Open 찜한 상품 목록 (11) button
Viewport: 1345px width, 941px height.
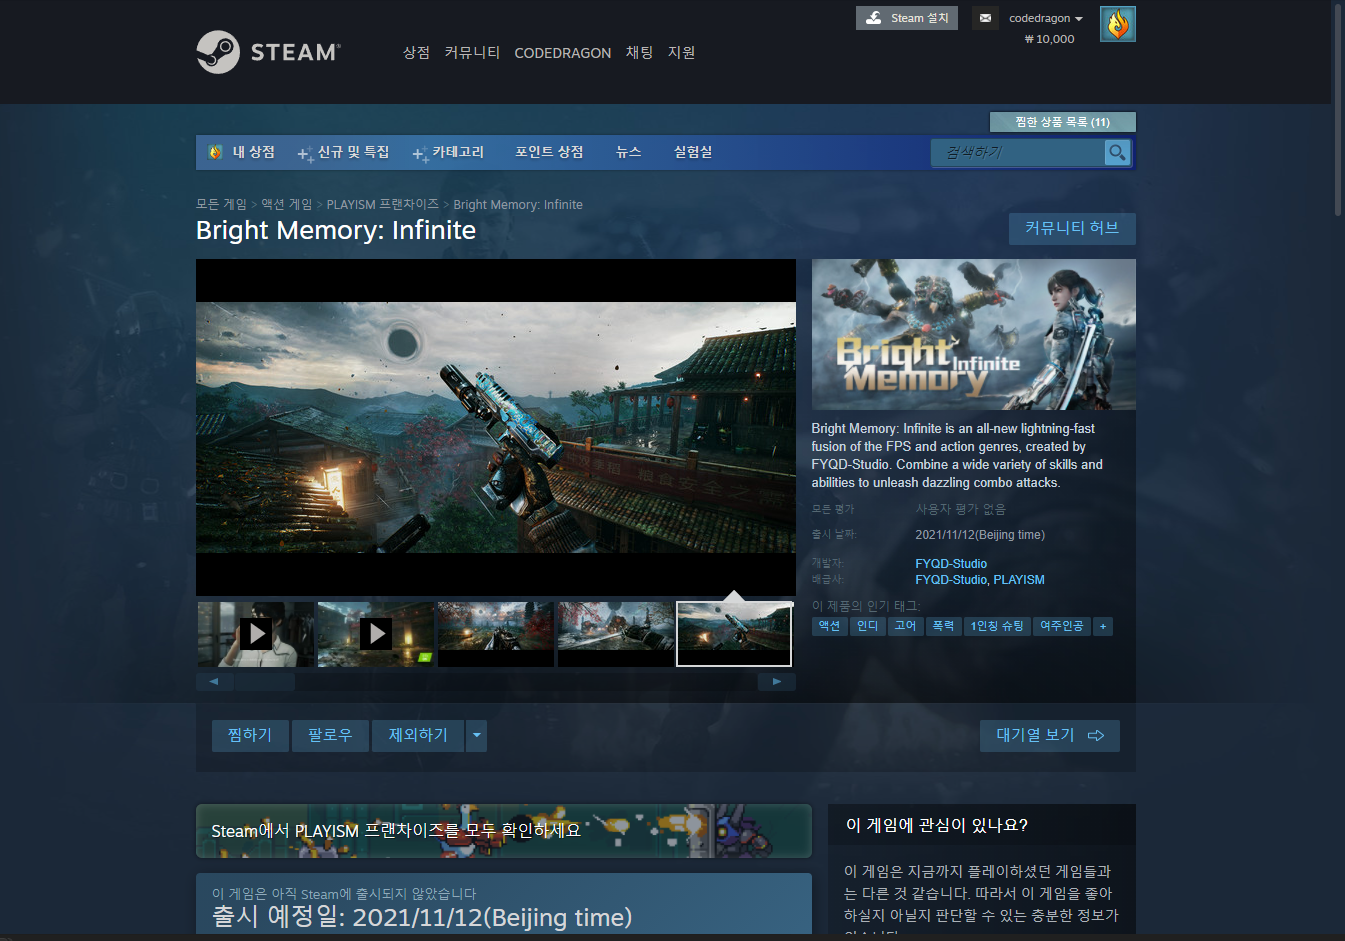pos(1062,122)
